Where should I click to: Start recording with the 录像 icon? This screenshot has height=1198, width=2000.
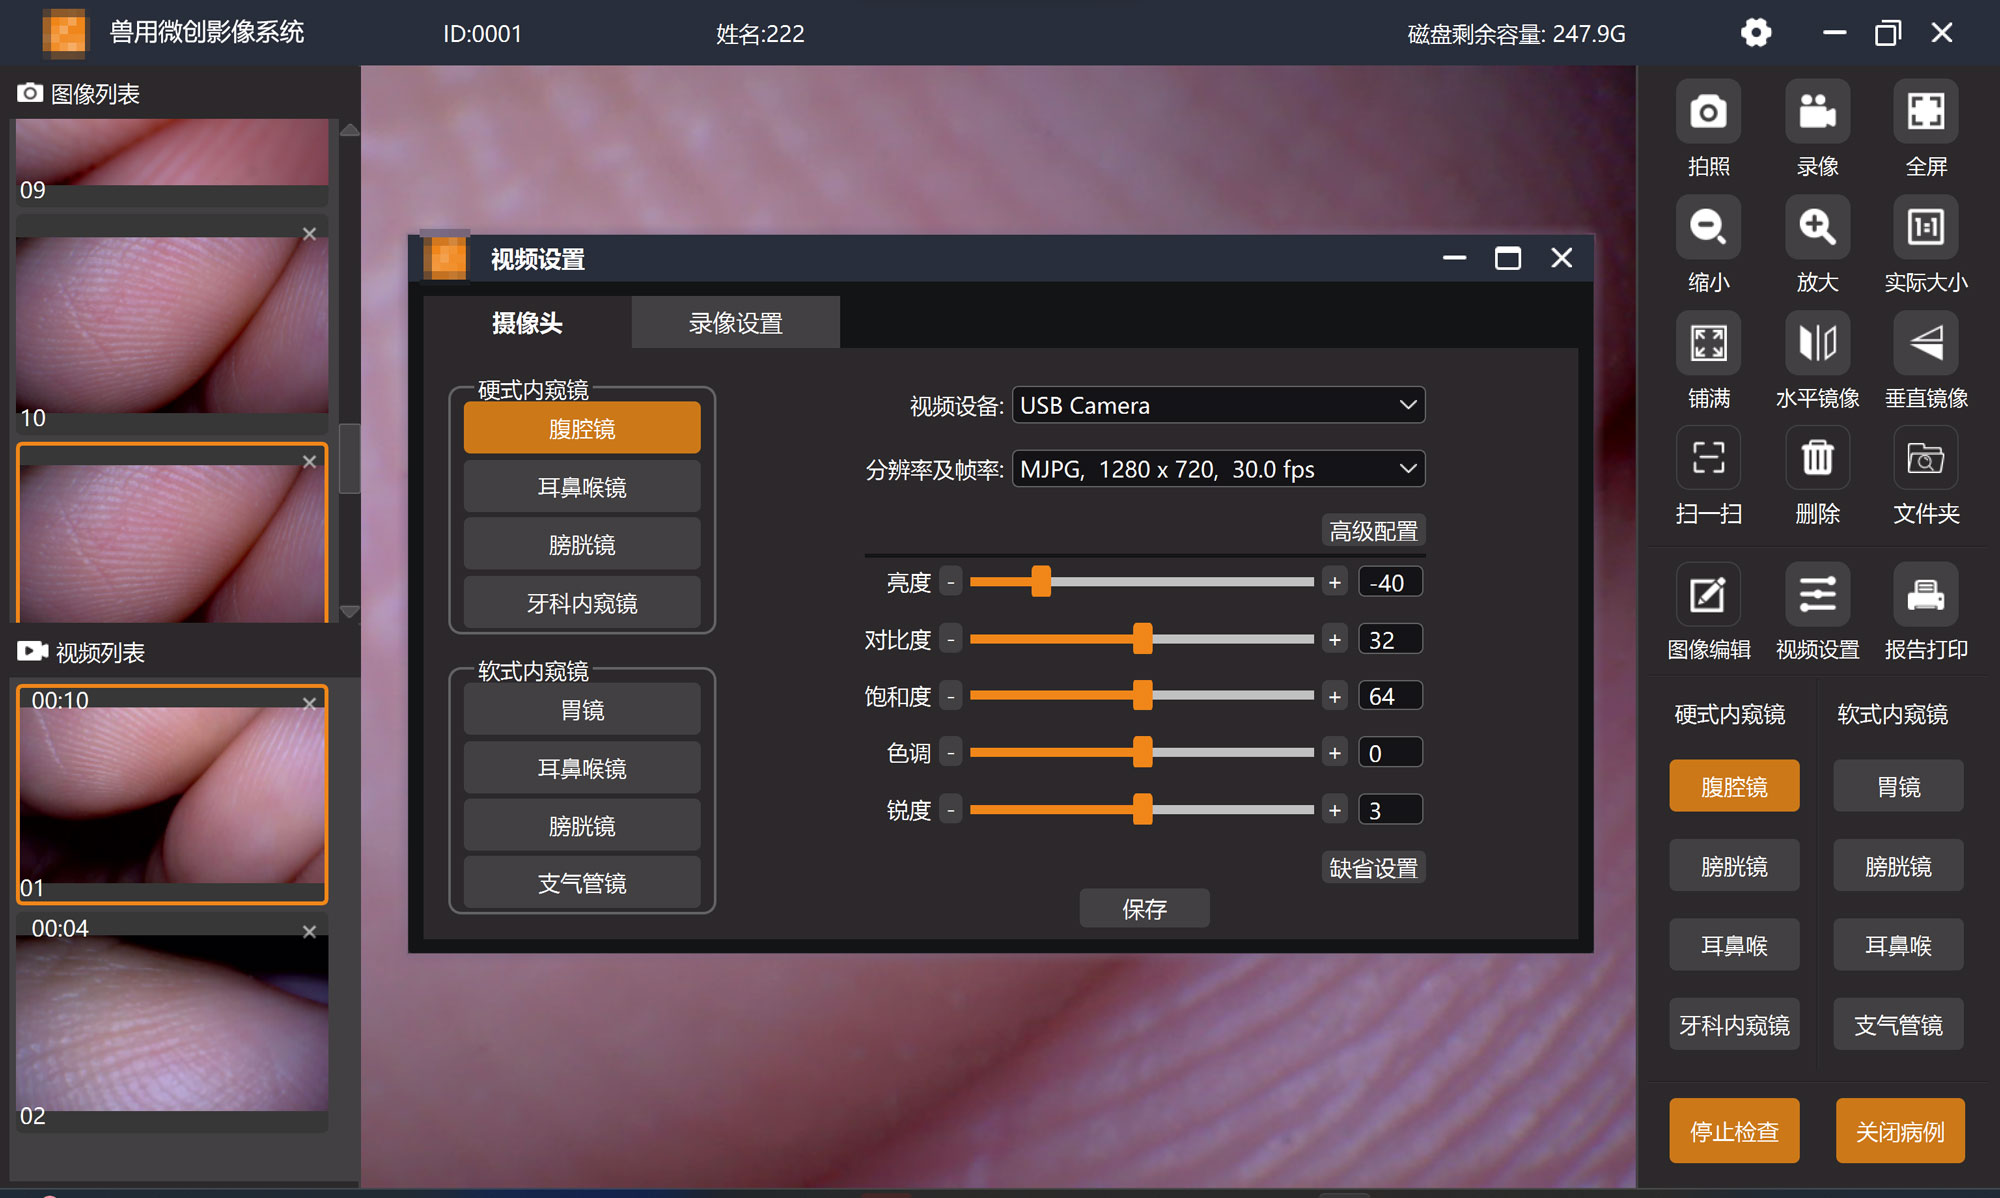pos(1817,112)
